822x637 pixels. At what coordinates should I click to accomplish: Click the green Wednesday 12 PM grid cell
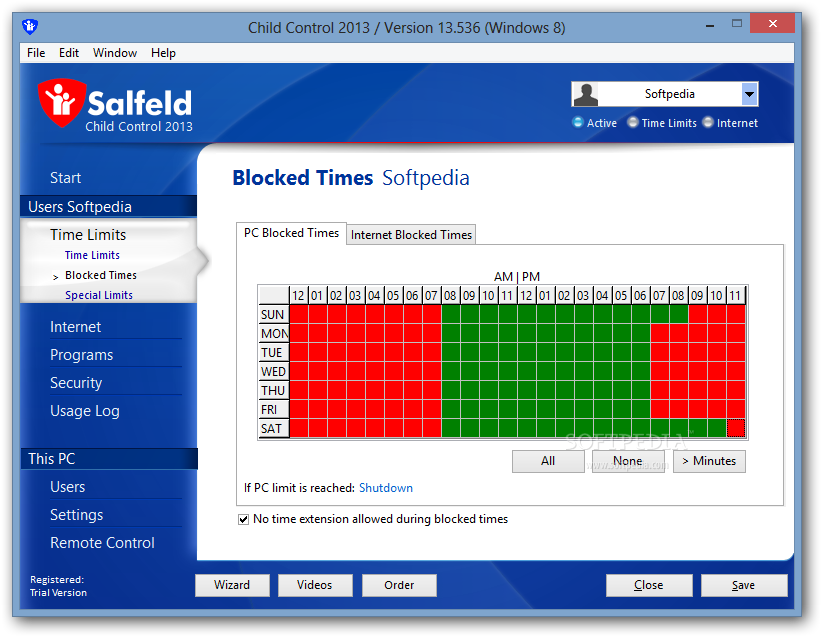(527, 372)
